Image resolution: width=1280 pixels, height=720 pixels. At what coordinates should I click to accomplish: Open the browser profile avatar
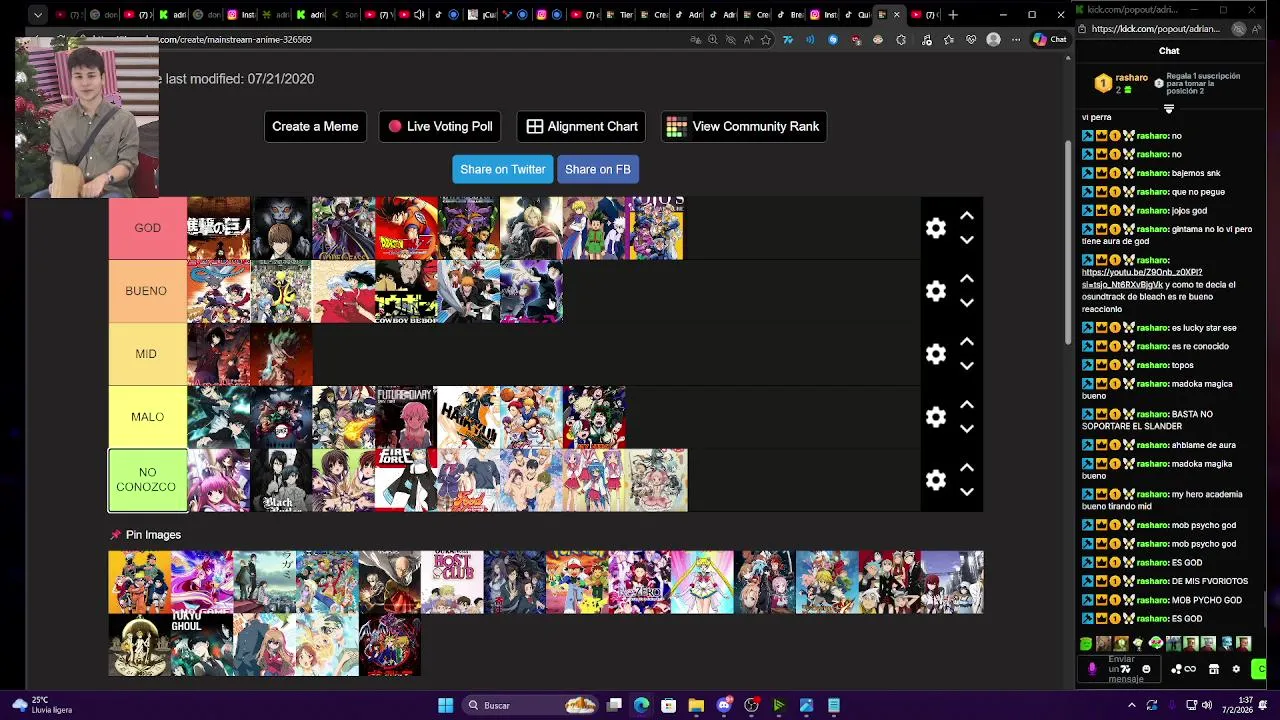(993, 40)
